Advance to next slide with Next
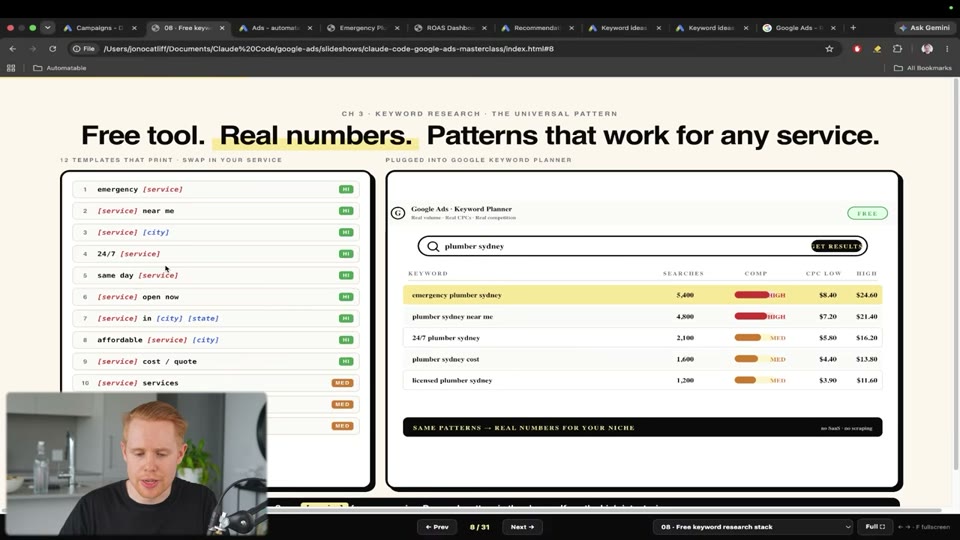The height and width of the screenshot is (540, 960). click(522, 527)
